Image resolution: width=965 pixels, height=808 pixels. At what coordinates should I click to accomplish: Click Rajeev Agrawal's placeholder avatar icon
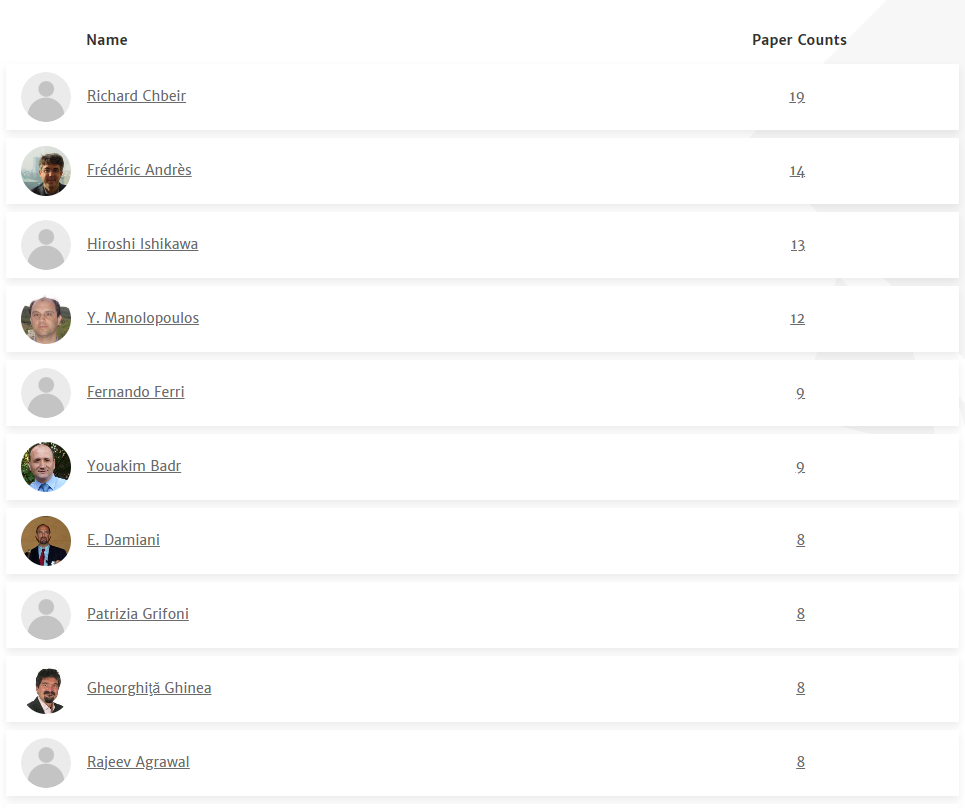tap(46, 763)
